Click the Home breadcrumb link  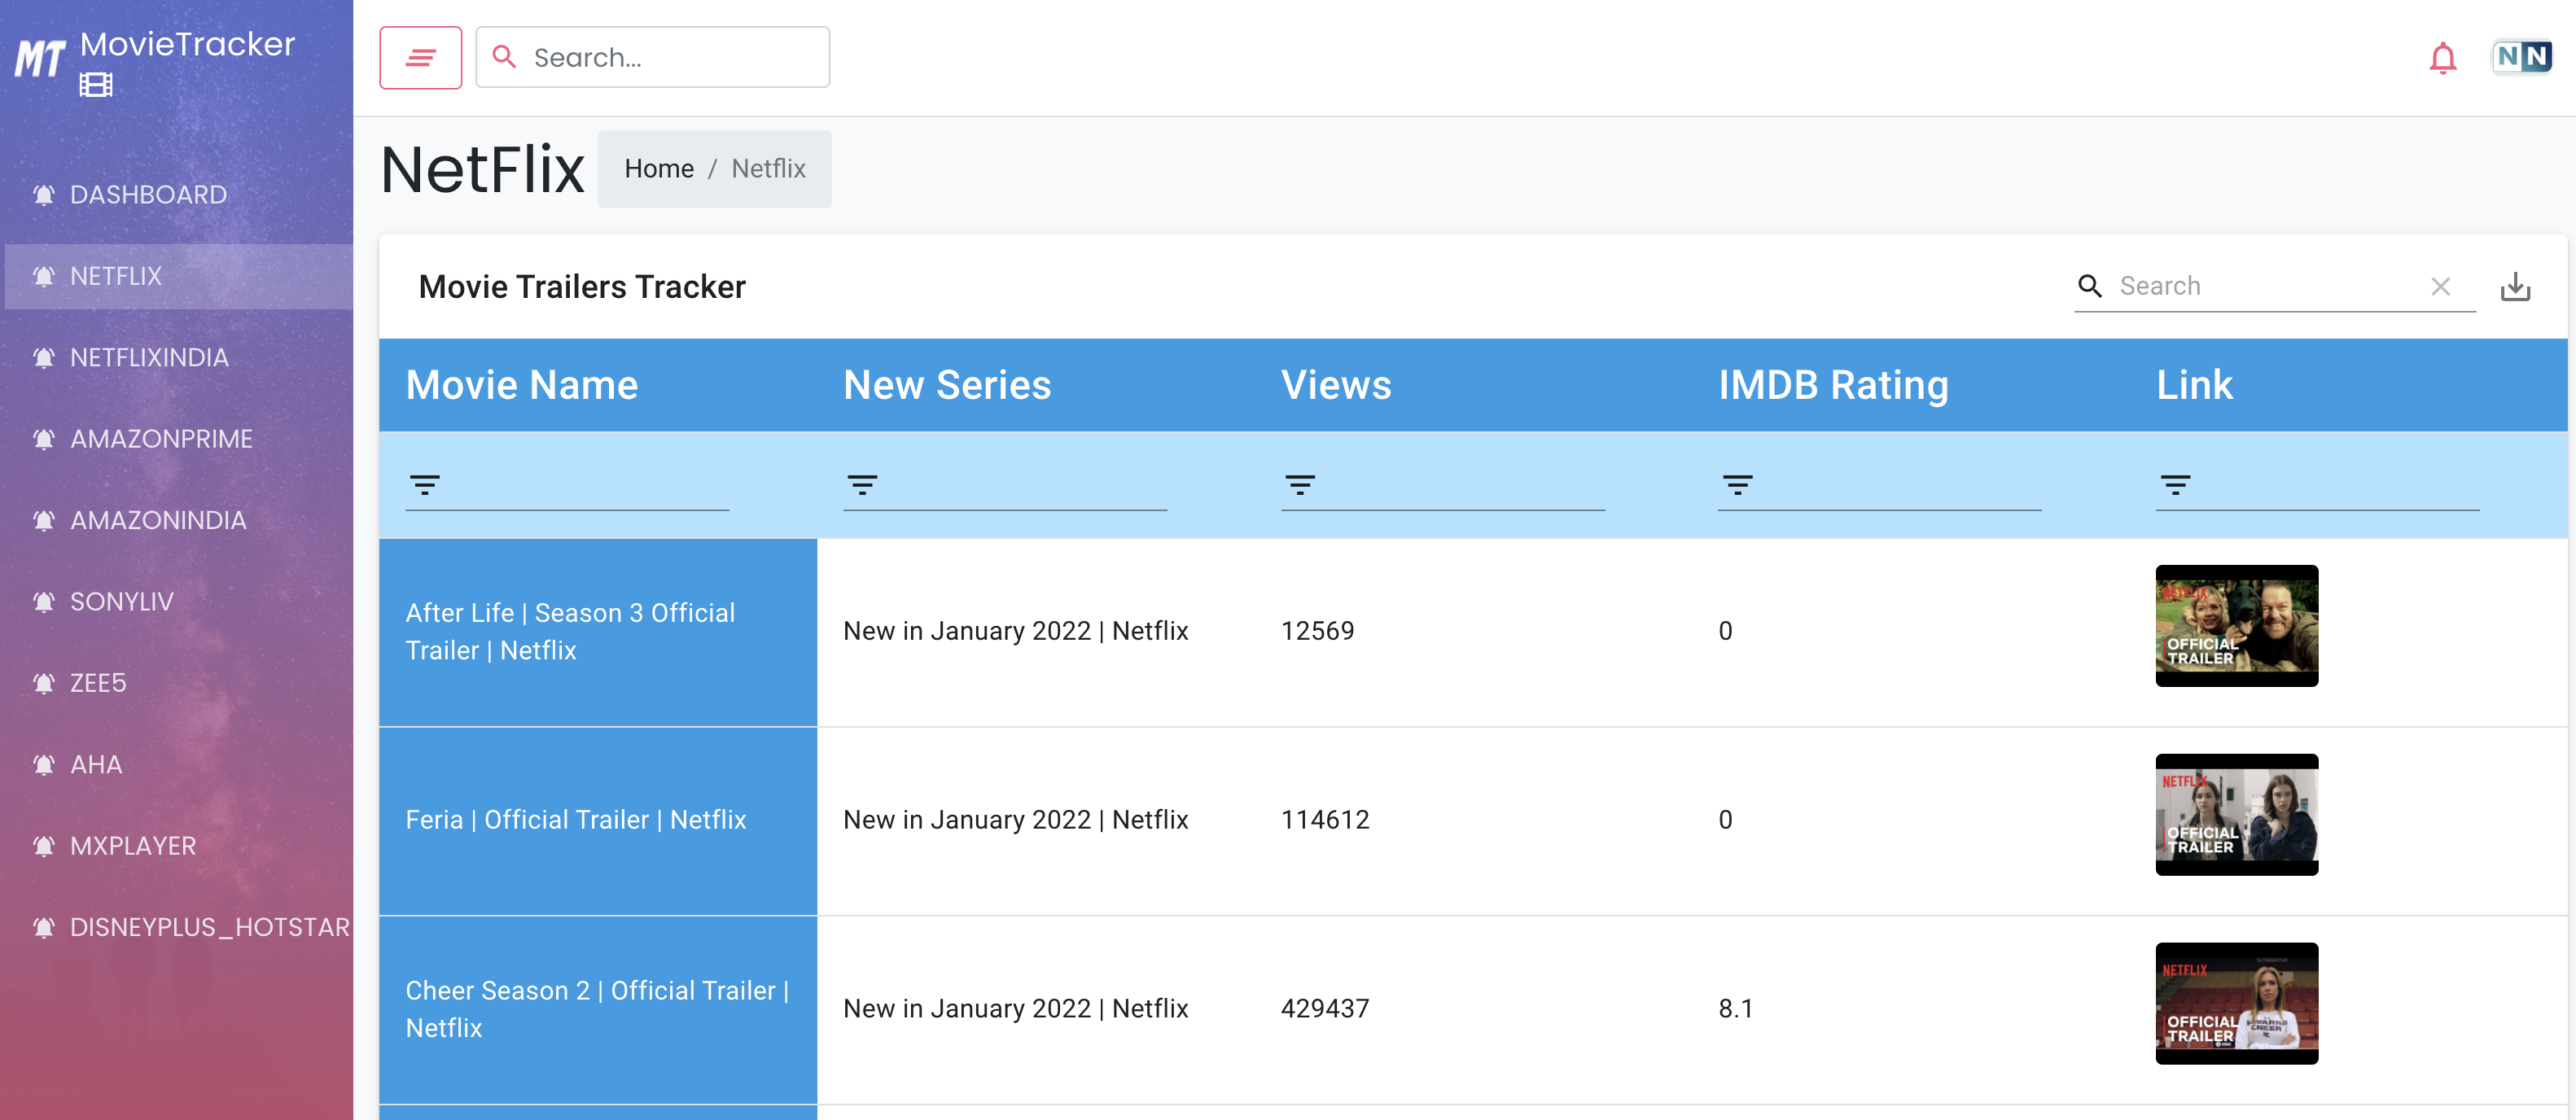click(659, 169)
